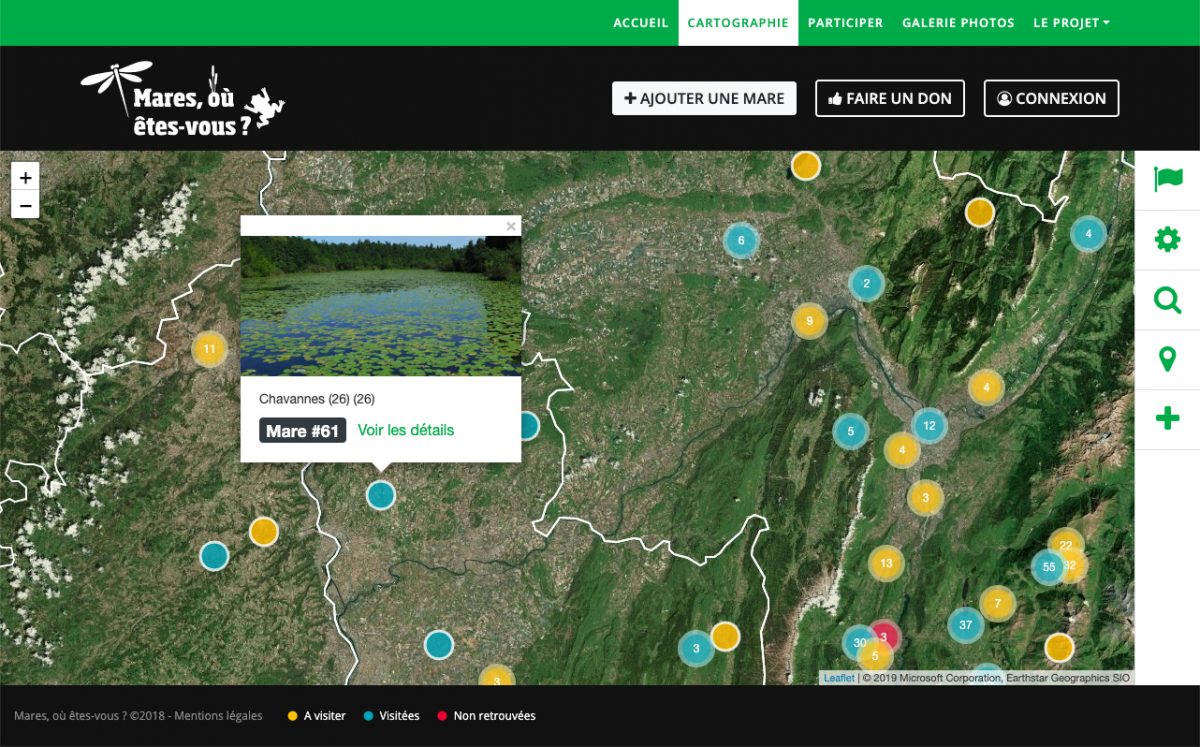Click the Ajouter une mare button

[x=704, y=98]
